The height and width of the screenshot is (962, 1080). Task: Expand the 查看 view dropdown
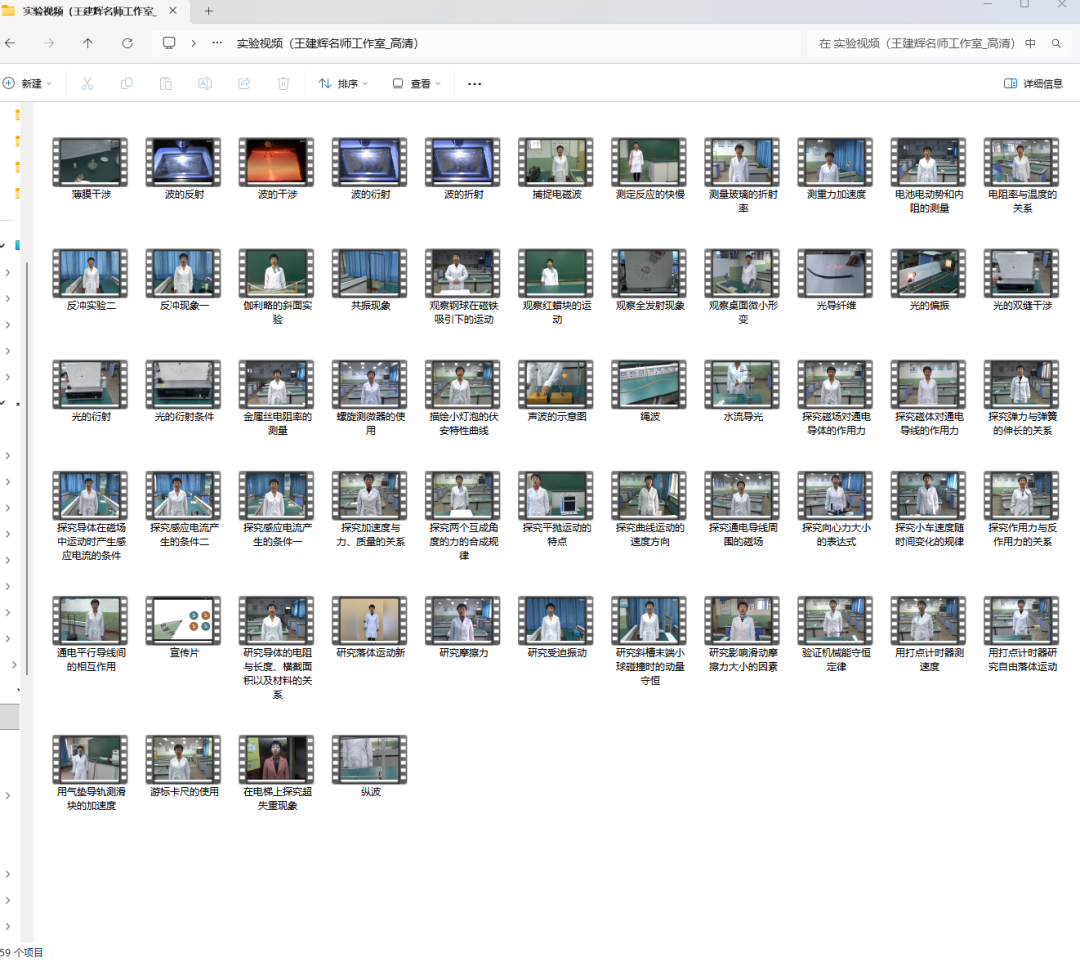(416, 84)
